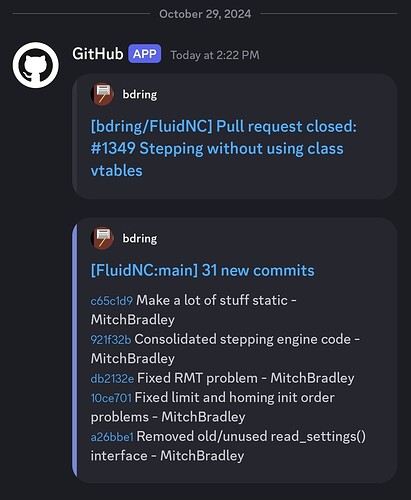Open commit 921f32b hash link
Image resolution: width=411 pixels, height=500 pixels.
(x=111, y=340)
